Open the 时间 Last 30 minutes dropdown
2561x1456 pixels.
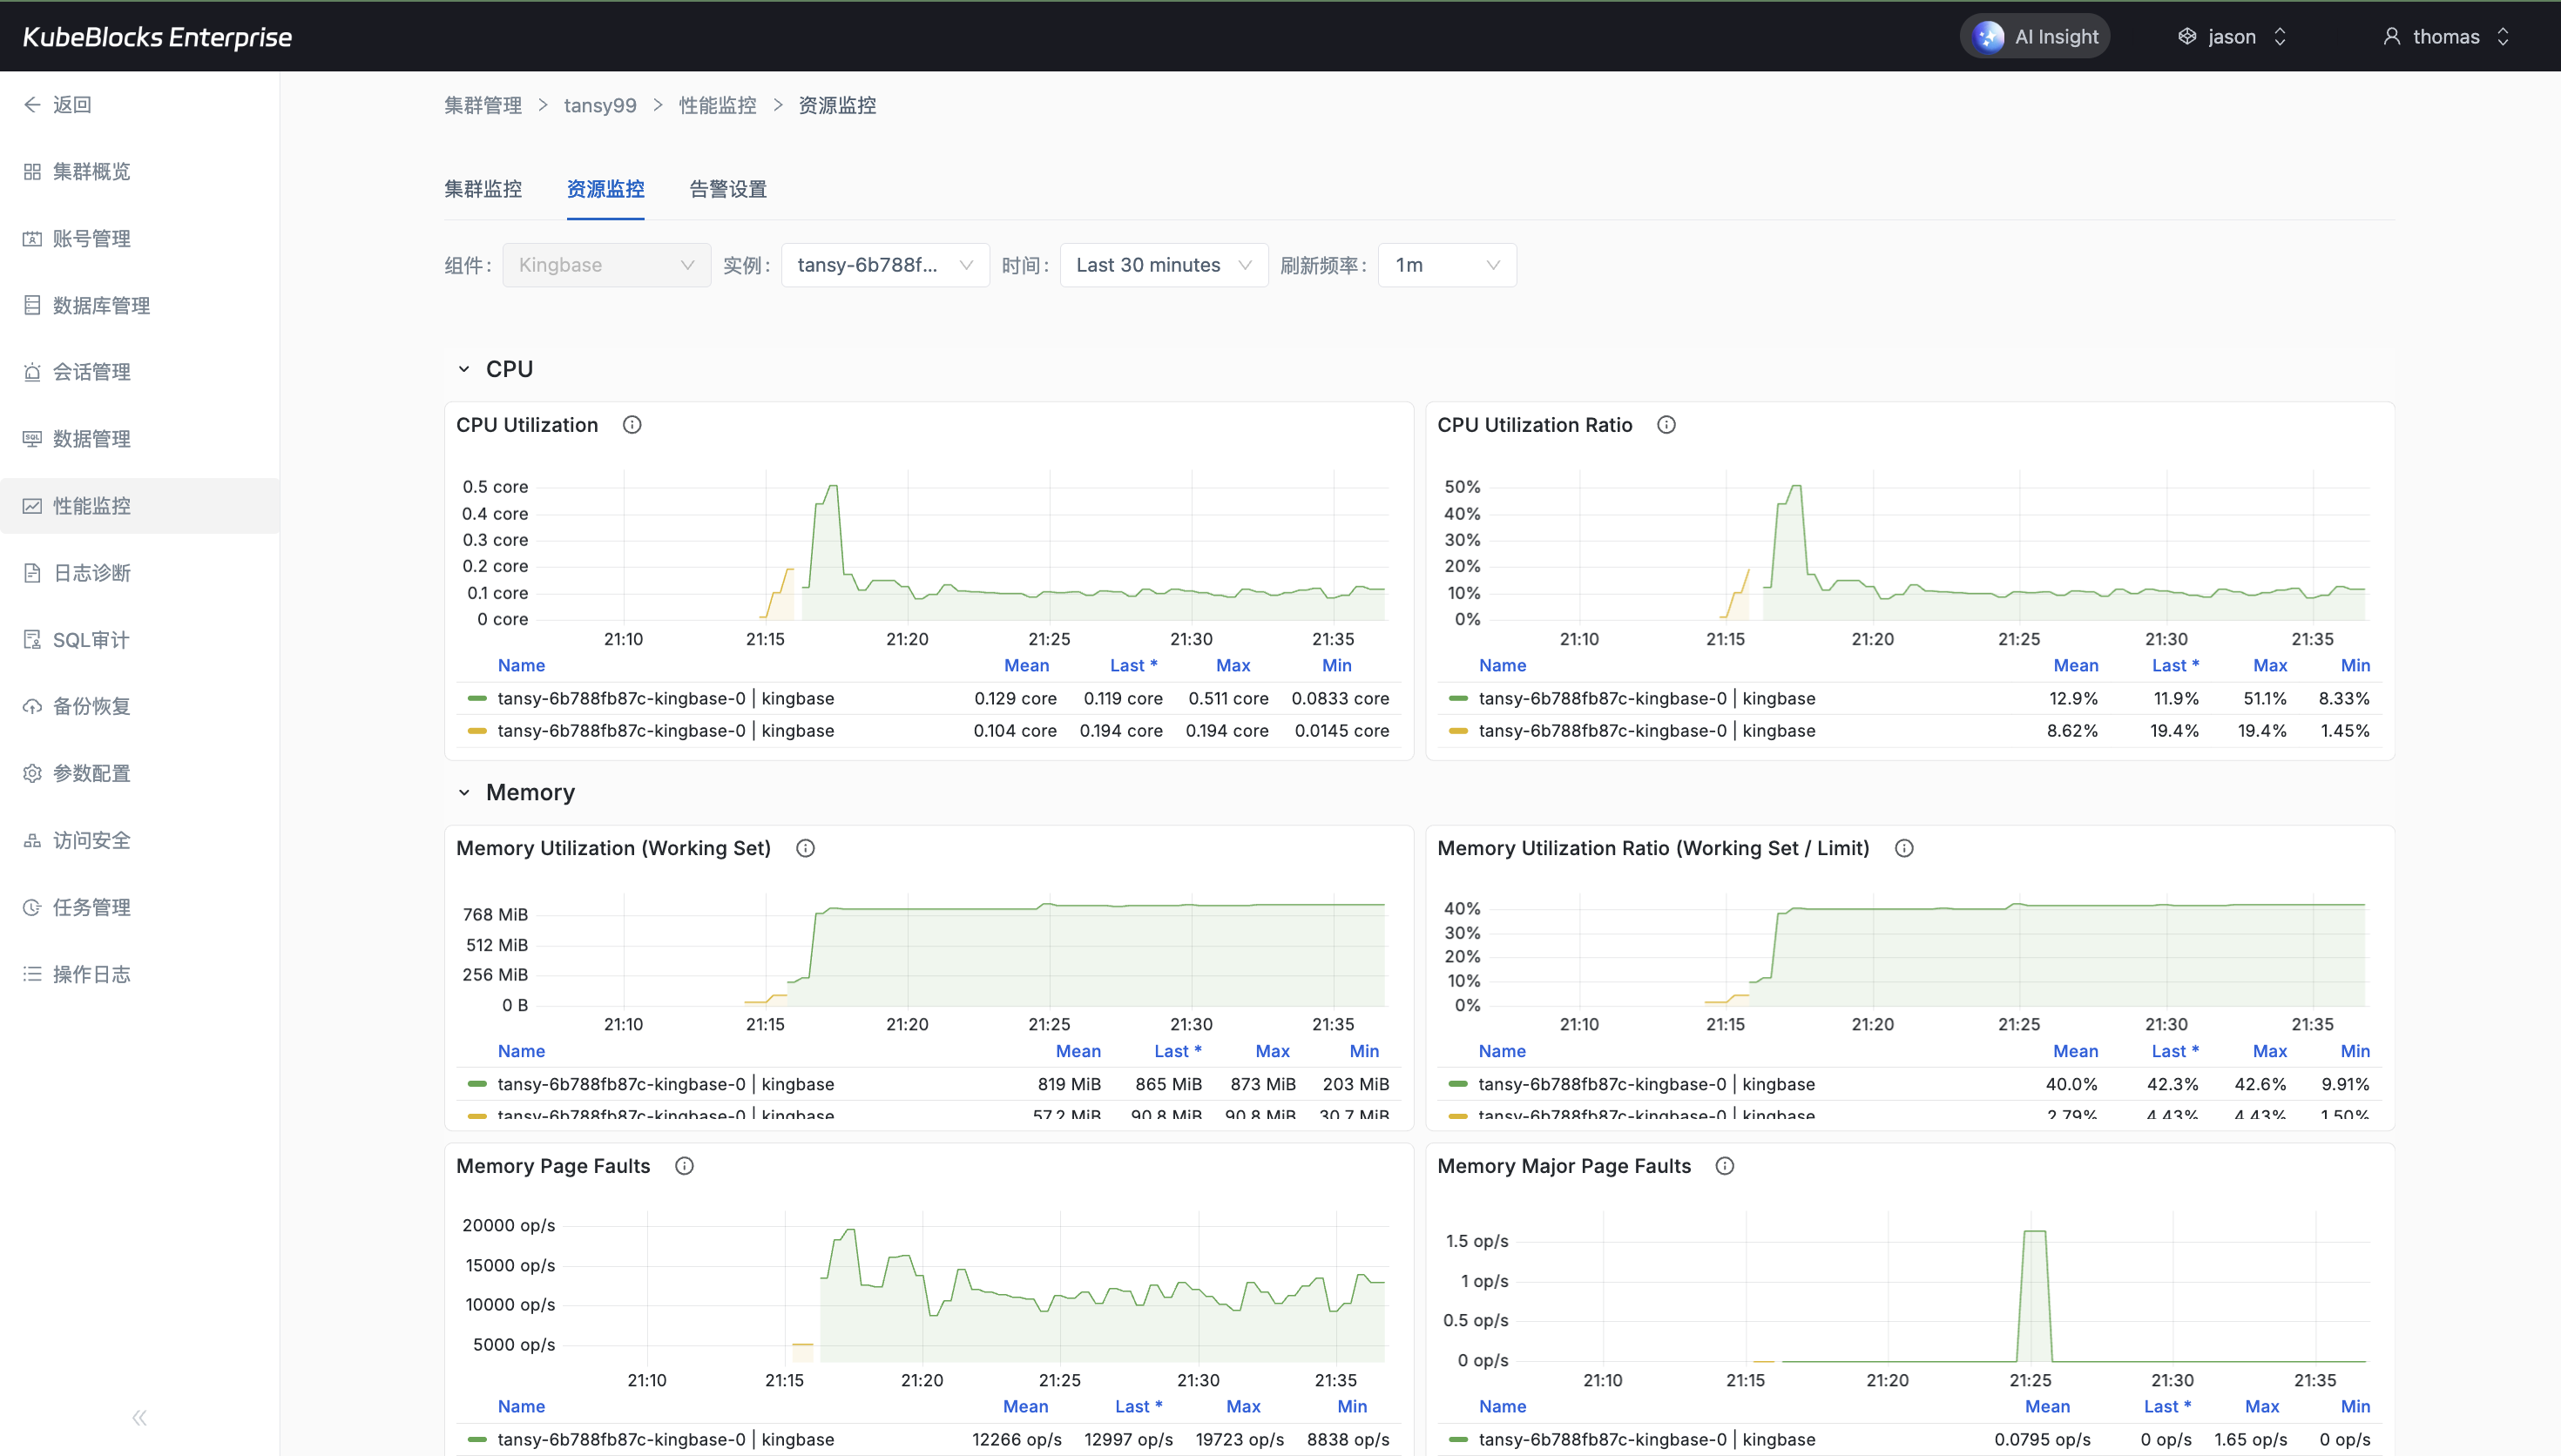tap(1163, 265)
